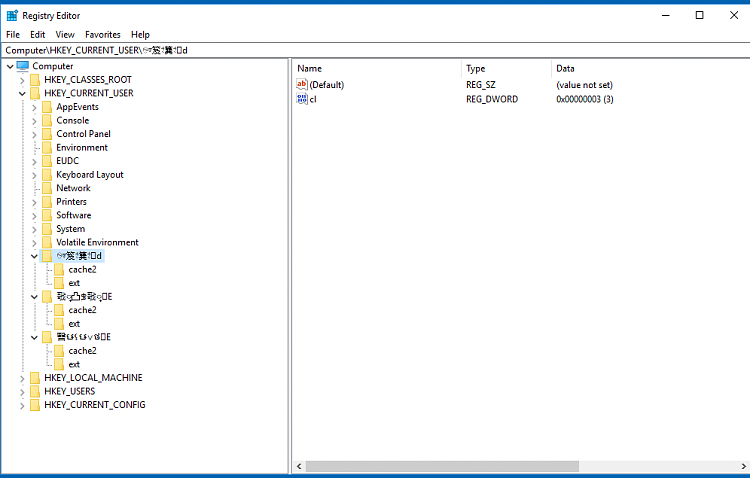Screen dimensions: 750x478
Task: Expand the EUDC key arrow
Action: [34, 161]
